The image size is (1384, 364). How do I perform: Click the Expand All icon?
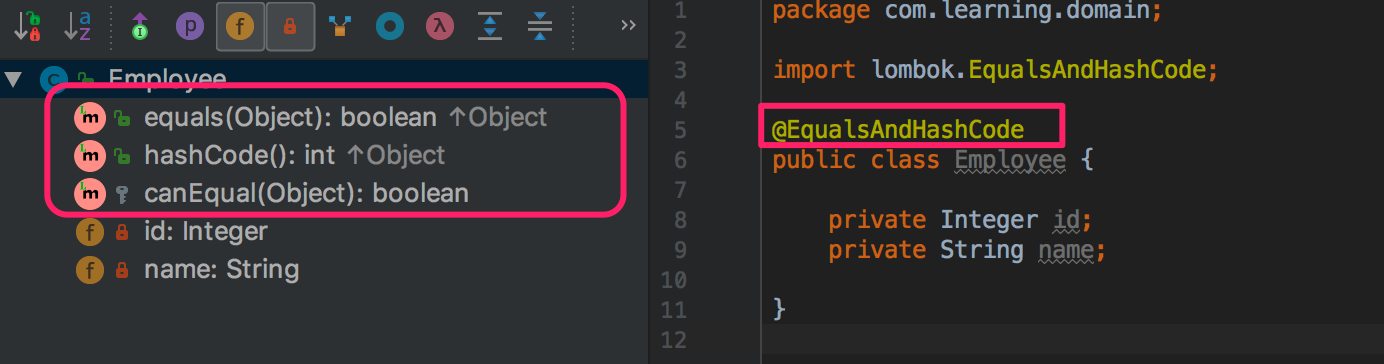(x=490, y=27)
